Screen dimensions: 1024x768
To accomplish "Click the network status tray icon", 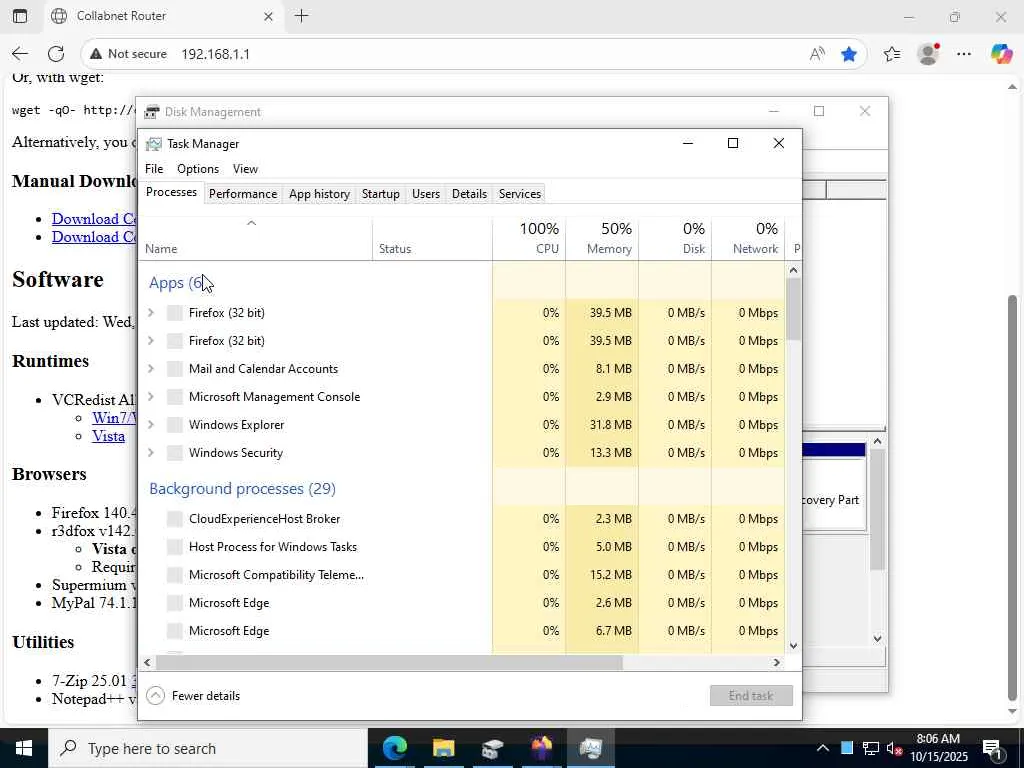I will (x=871, y=748).
